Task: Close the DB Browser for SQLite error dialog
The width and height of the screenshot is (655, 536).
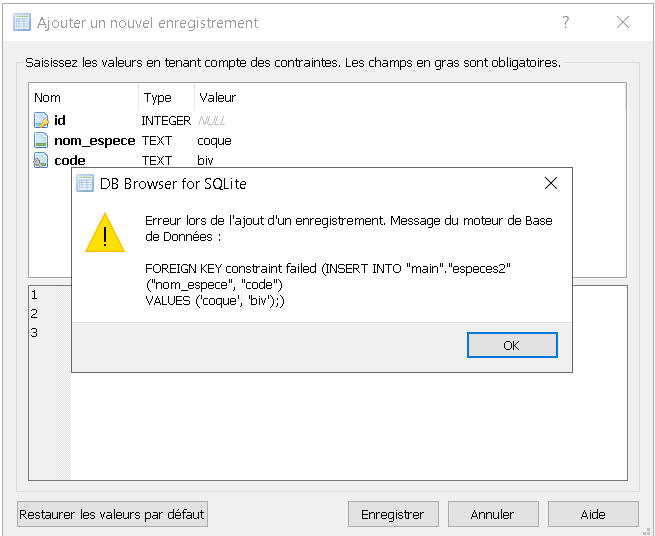Action: [551, 183]
